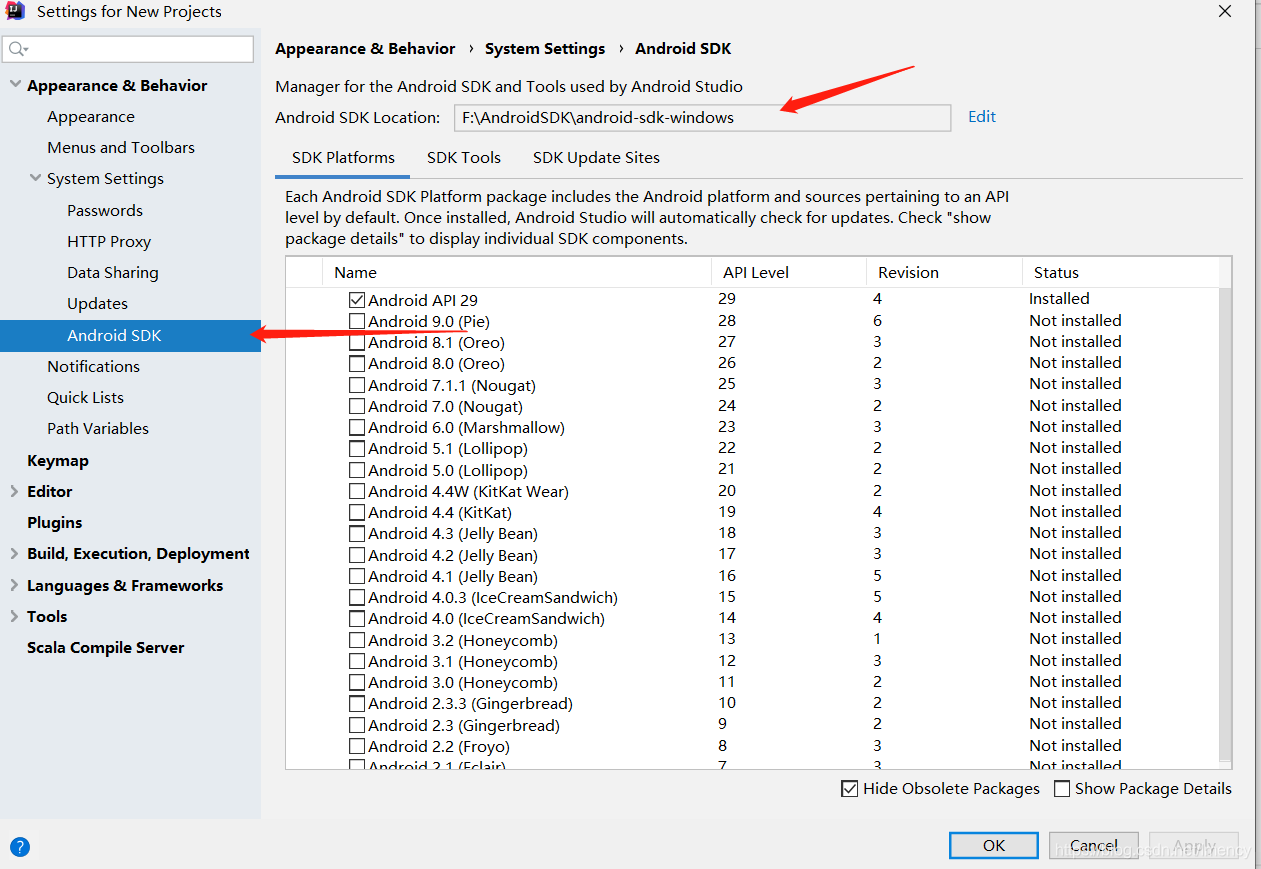Open Quick Lists settings
1261x869 pixels.
click(x=85, y=397)
